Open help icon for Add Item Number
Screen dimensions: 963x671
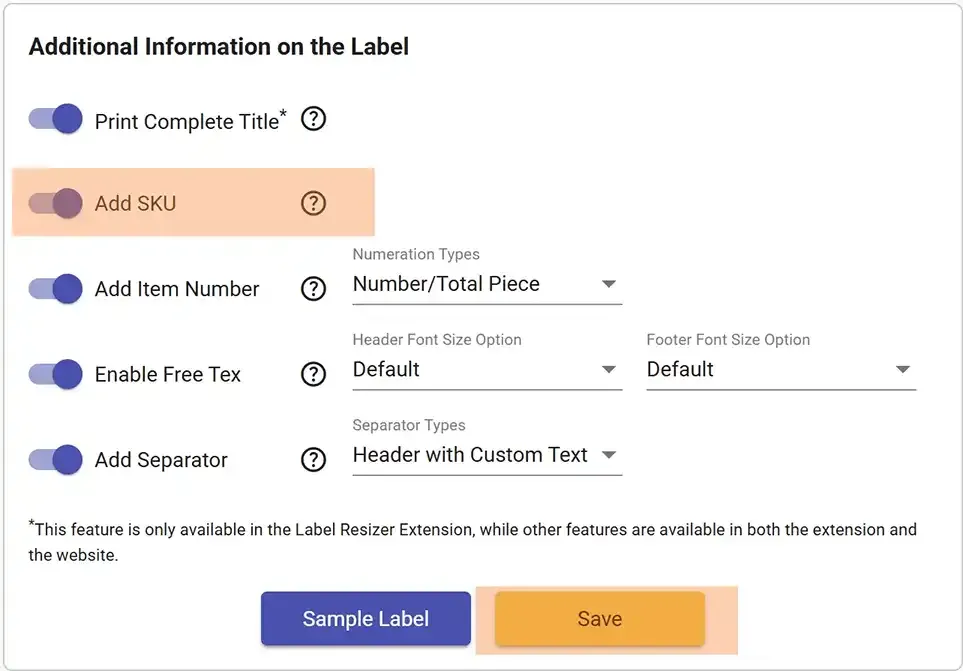[x=313, y=289]
